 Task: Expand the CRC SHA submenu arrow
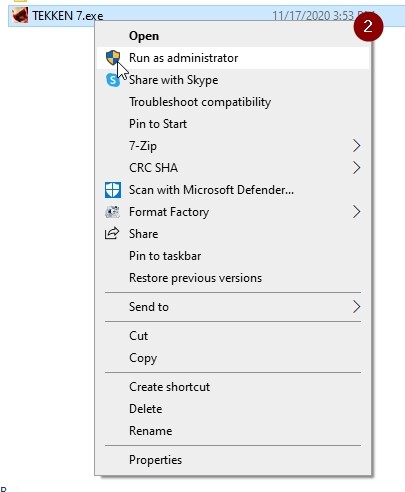tap(357, 168)
